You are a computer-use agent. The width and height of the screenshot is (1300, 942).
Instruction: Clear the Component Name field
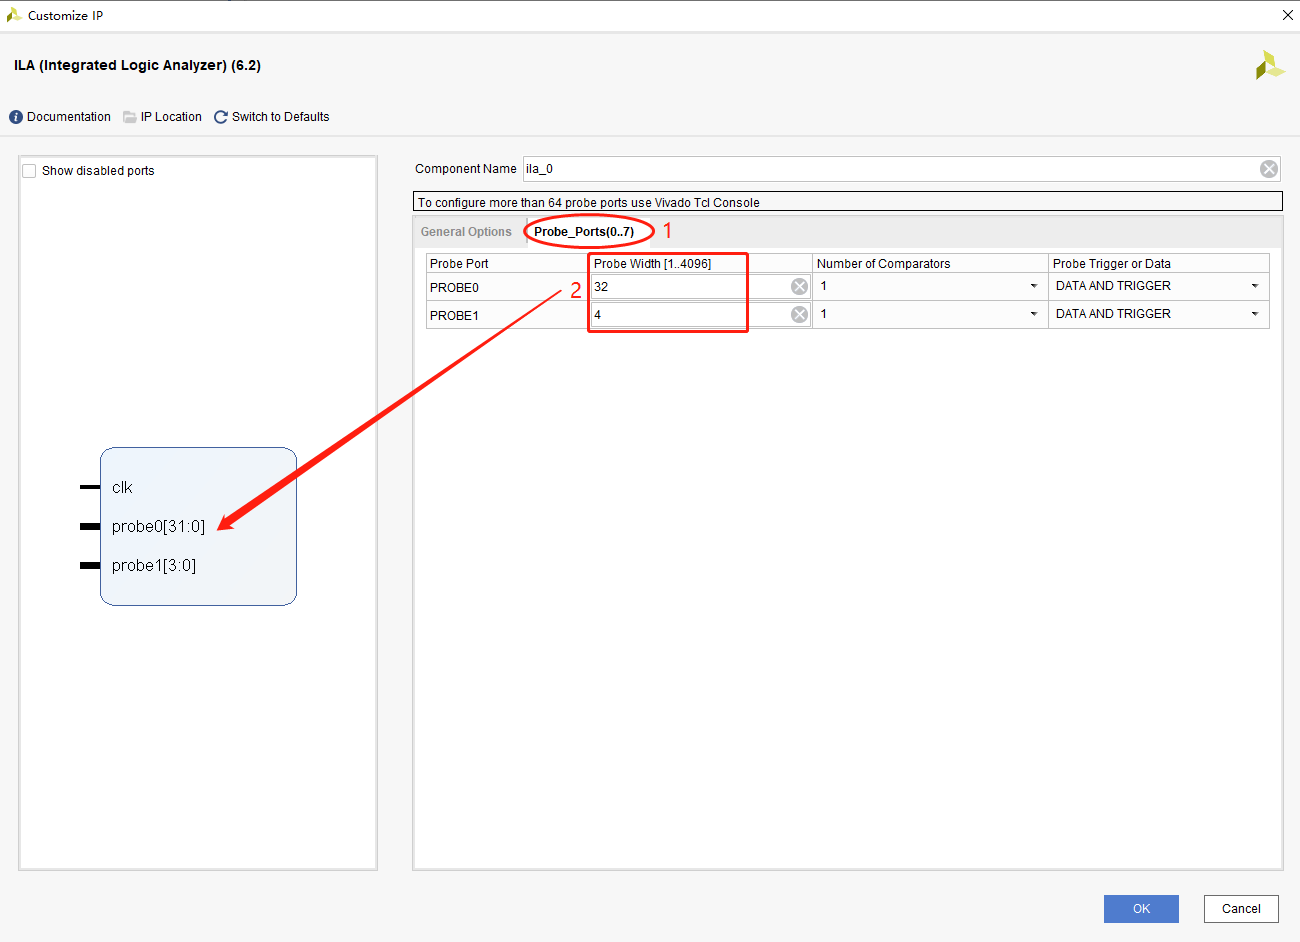coord(1269,169)
